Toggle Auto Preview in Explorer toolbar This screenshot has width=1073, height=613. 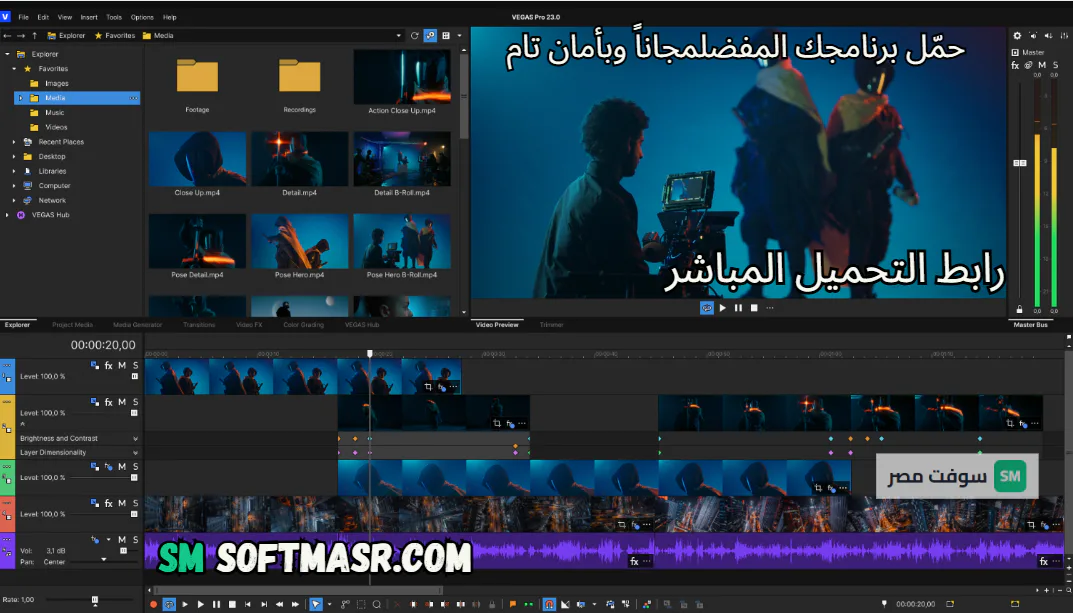[430, 36]
